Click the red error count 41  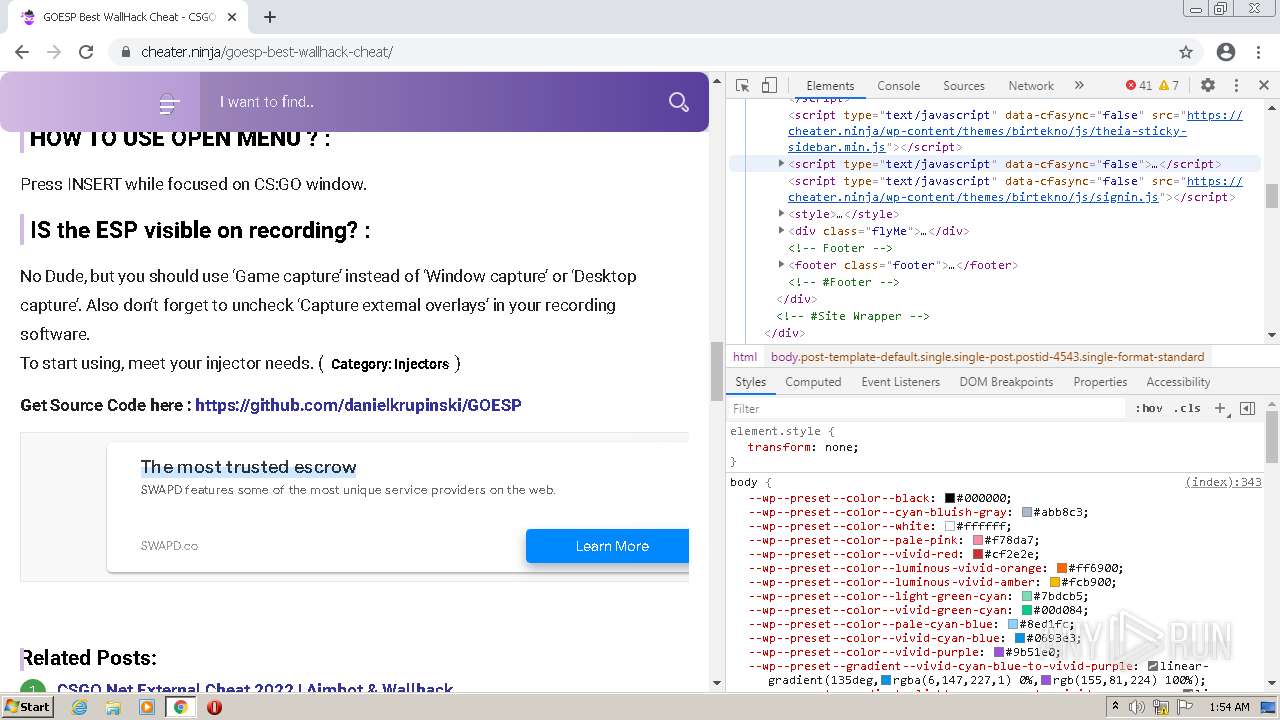tap(1139, 85)
